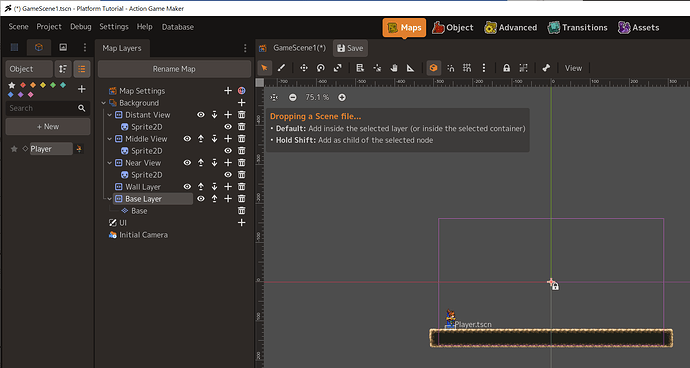Filter by the purple diamond tag

point(21,95)
